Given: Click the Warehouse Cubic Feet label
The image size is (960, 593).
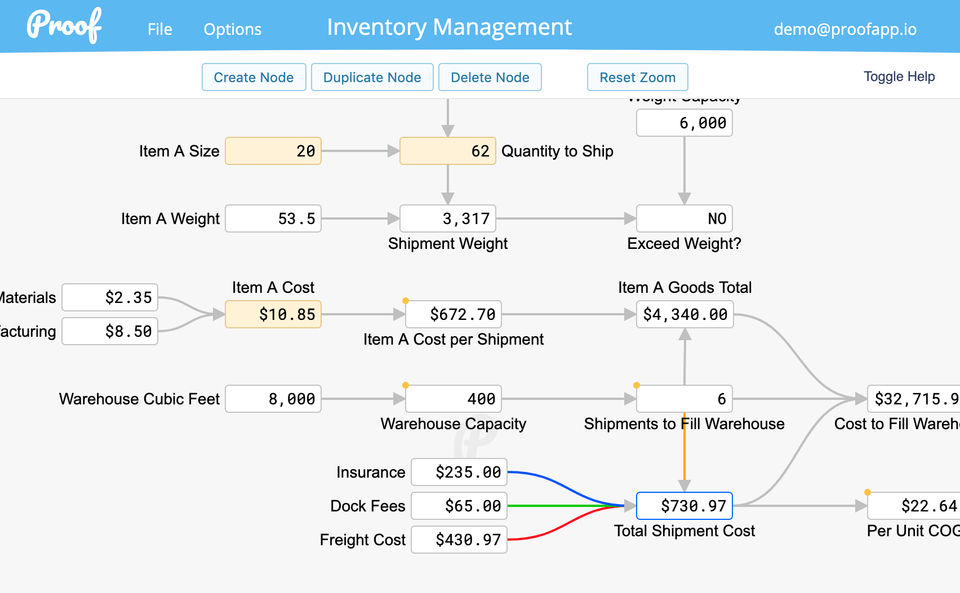Looking at the screenshot, I should (139, 399).
